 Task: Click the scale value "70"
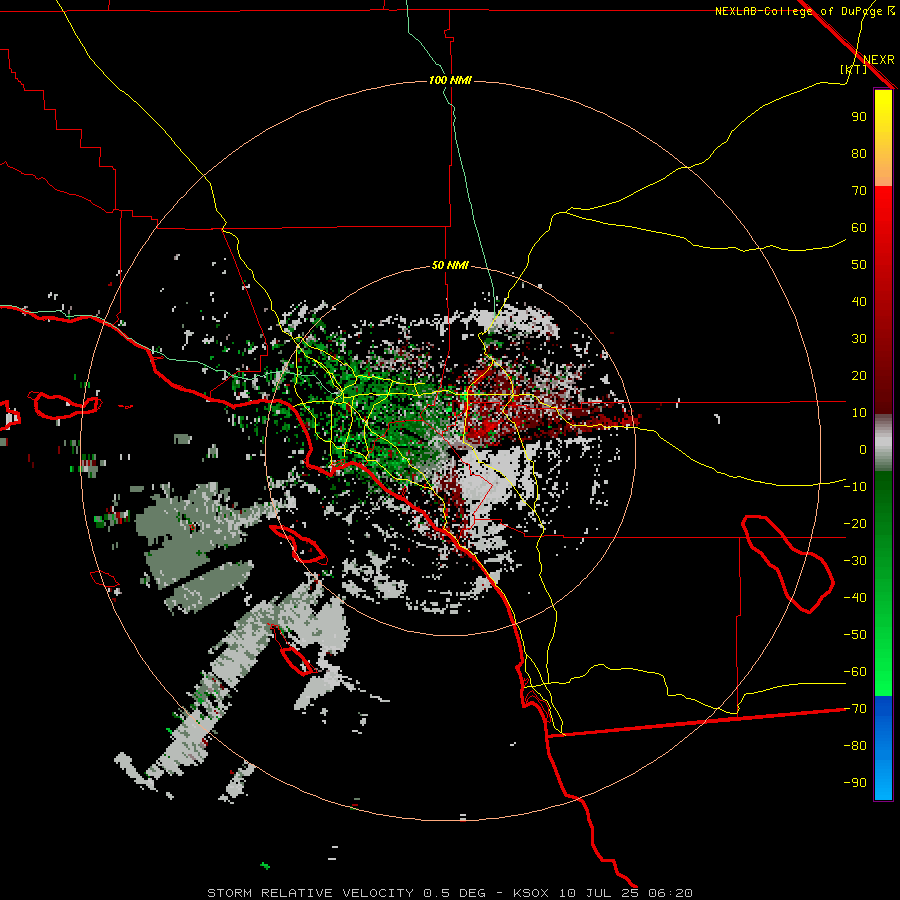coord(859,191)
